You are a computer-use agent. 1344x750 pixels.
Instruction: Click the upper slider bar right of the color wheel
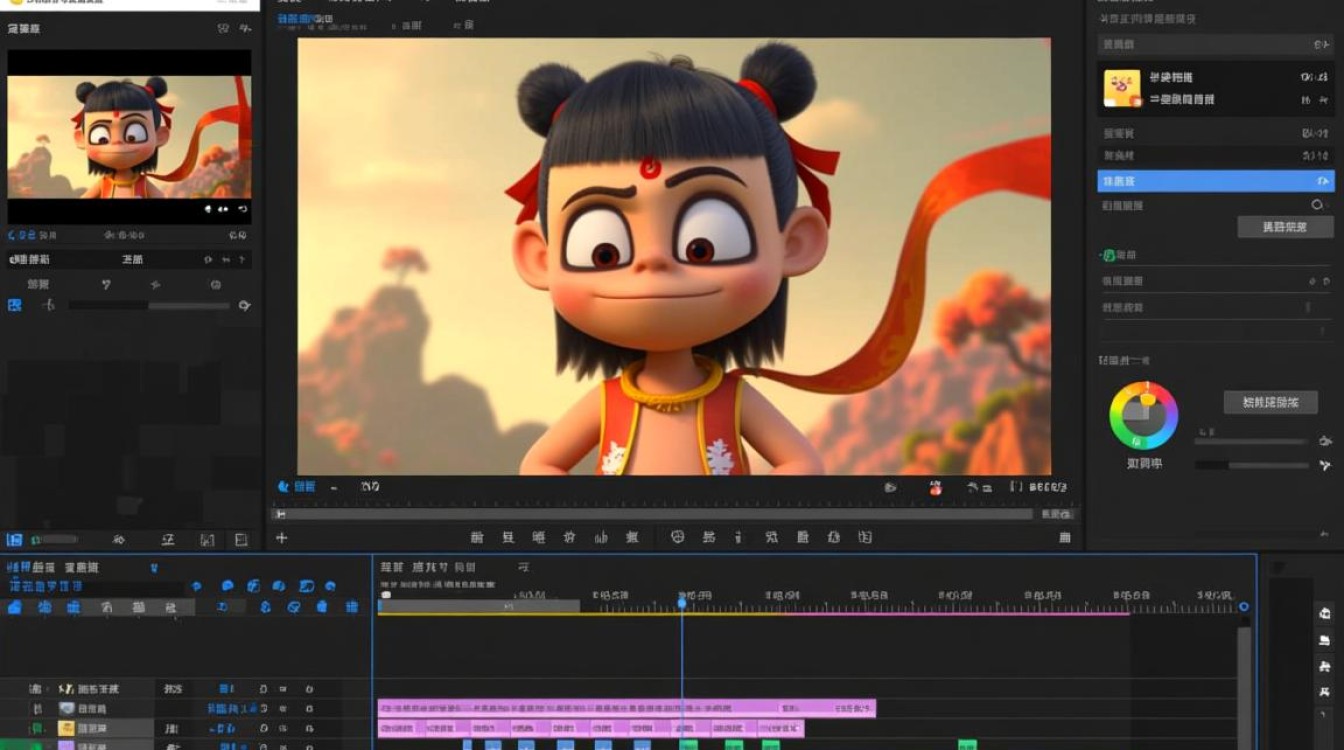(1250, 441)
